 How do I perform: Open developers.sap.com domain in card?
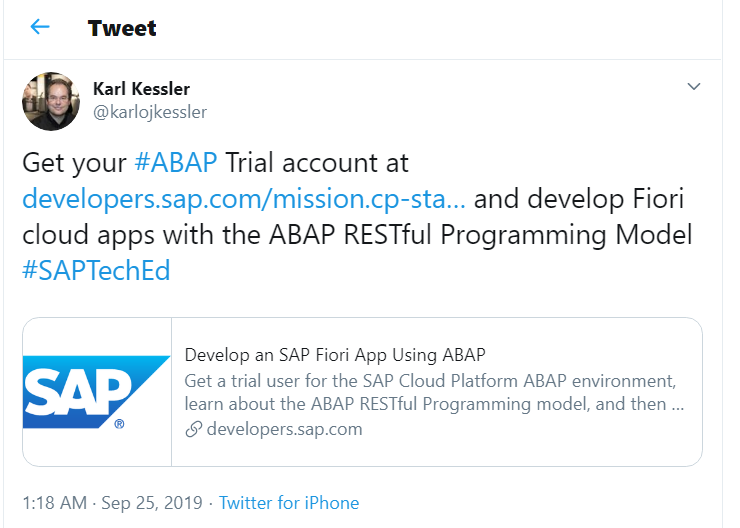(x=285, y=429)
